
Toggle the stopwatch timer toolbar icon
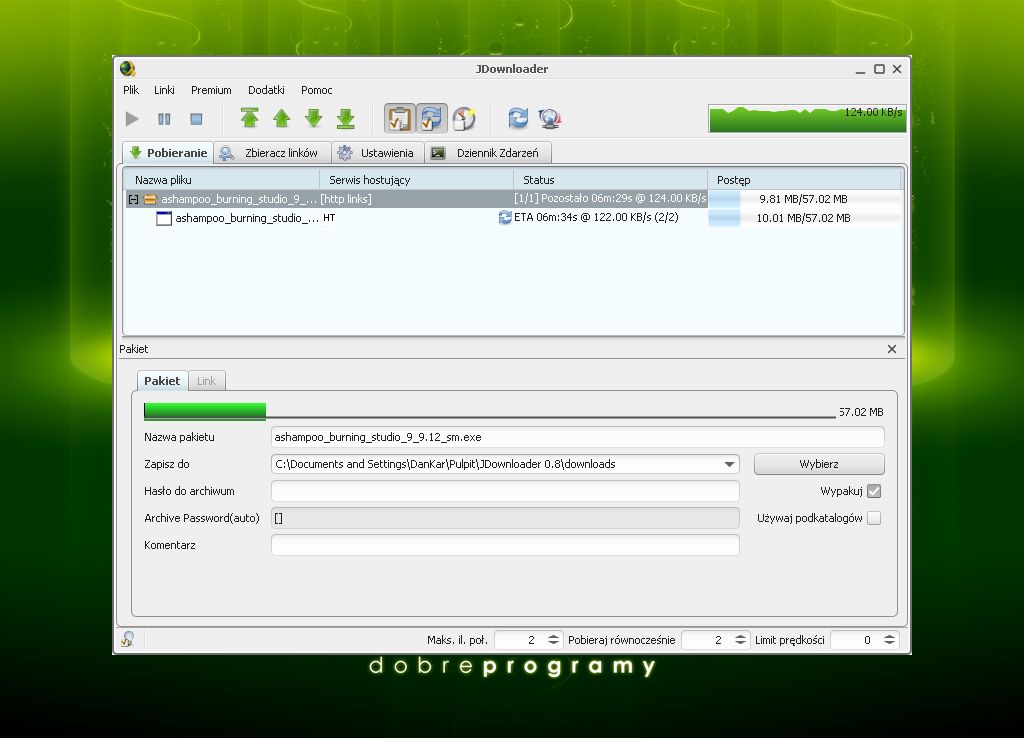464,118
